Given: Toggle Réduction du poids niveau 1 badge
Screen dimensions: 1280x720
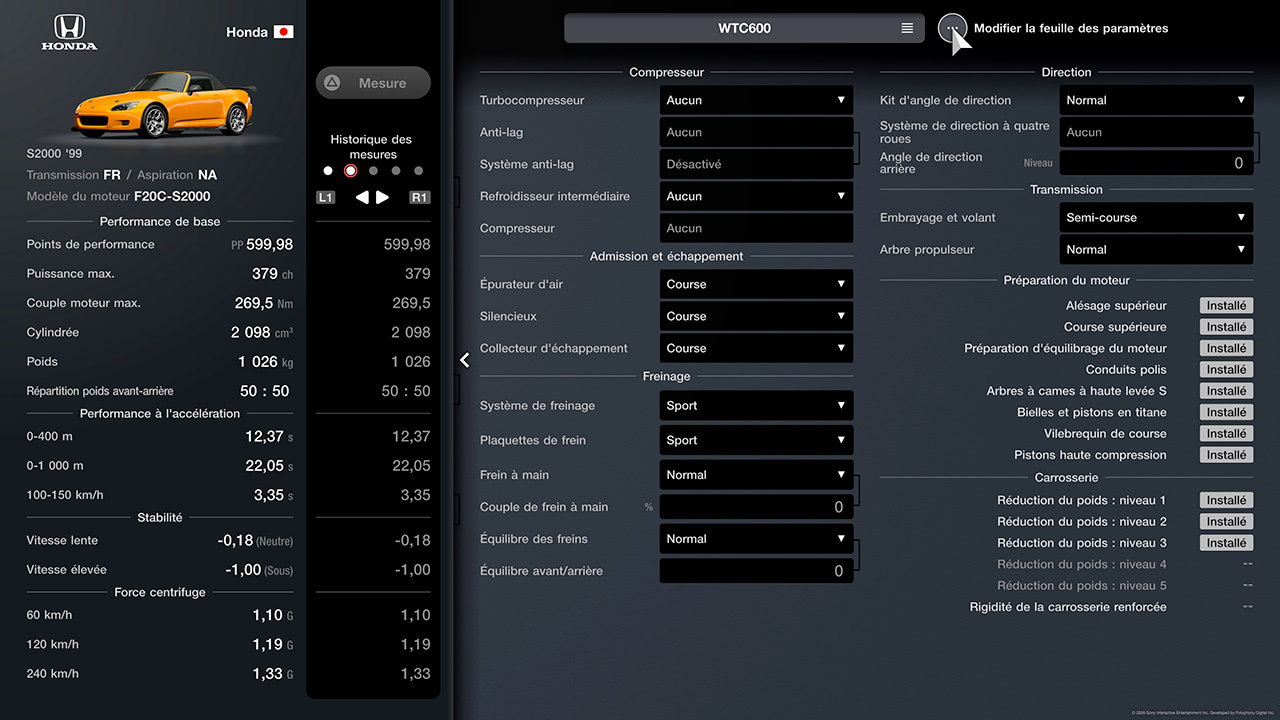Looking at the screenshot, I should pyautogui.click(x=1226, y=500).
